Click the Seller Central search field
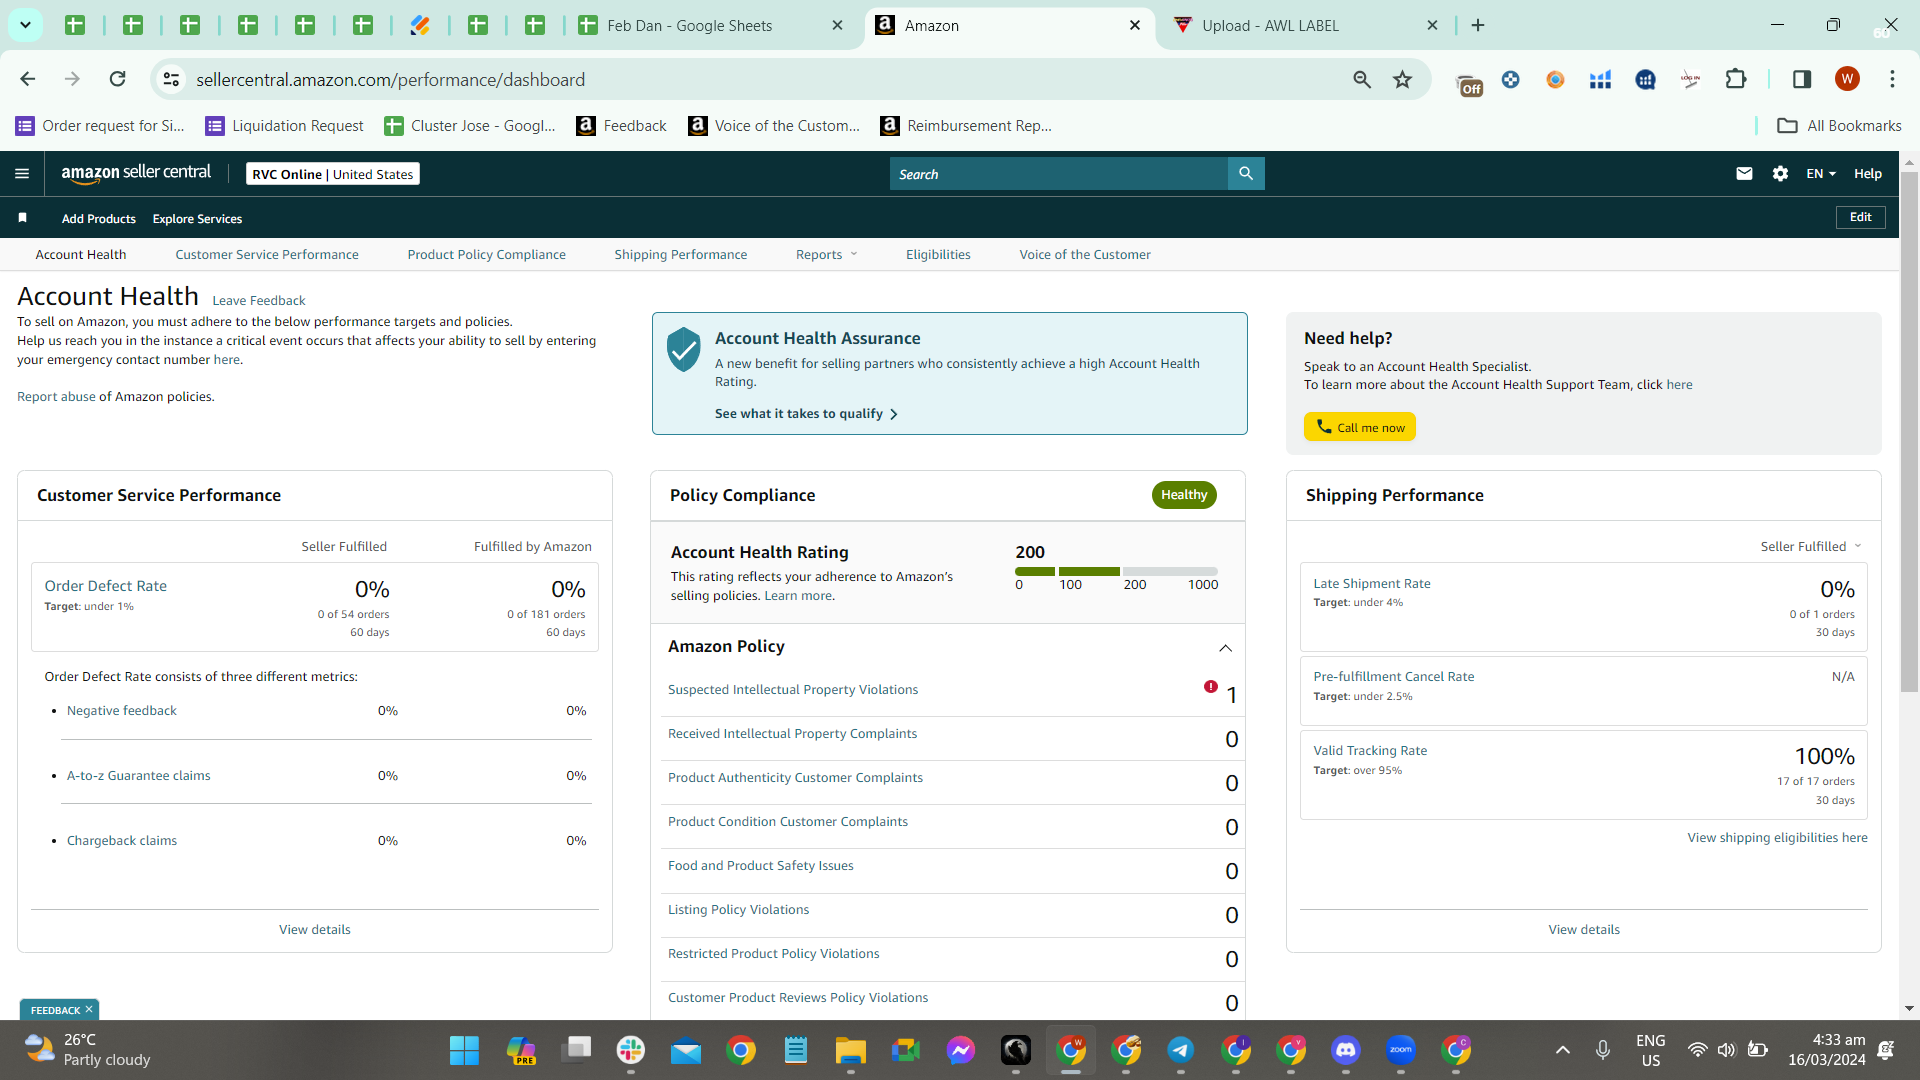This screenshot has height=1080, width=1920. point(1059,174)
